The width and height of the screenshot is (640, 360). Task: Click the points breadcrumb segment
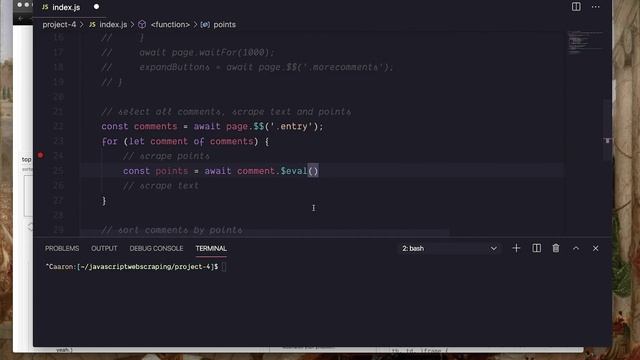224,24
